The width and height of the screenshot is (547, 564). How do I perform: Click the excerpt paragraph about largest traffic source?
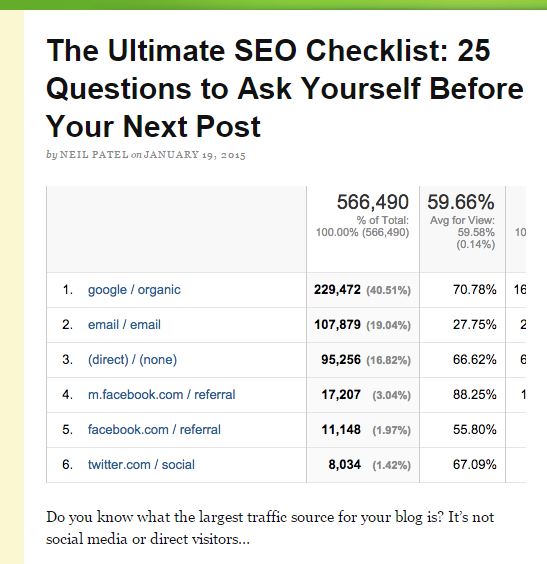click(x=270, y=528)
